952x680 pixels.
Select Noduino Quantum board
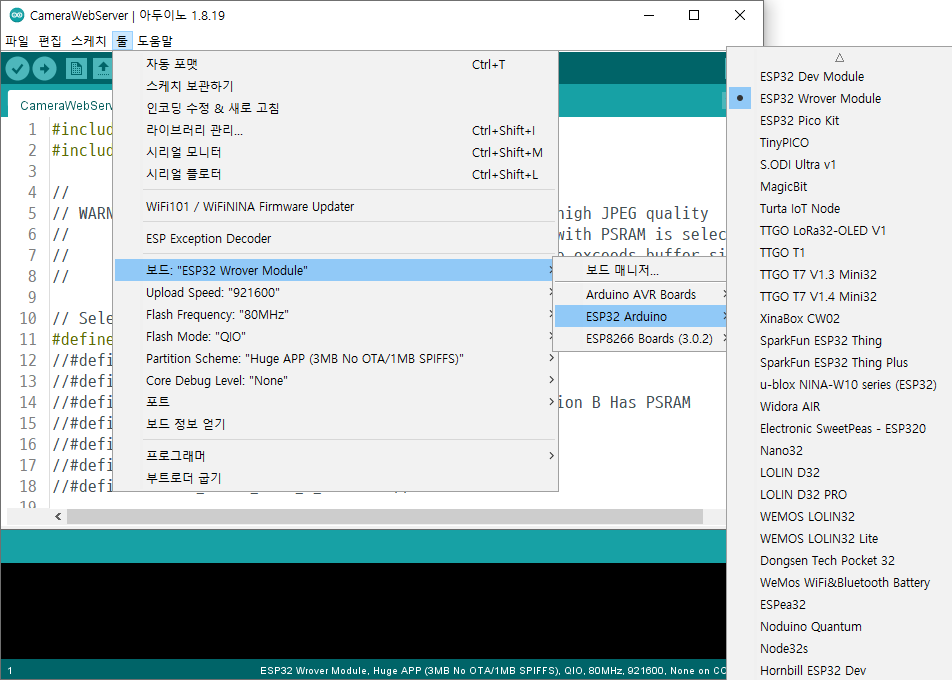tap(839, 626)
